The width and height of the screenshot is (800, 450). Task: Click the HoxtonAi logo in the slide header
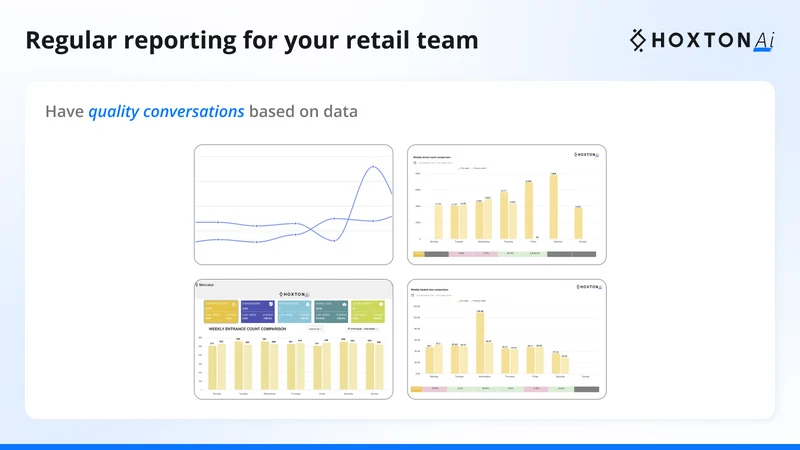(703, 40)
